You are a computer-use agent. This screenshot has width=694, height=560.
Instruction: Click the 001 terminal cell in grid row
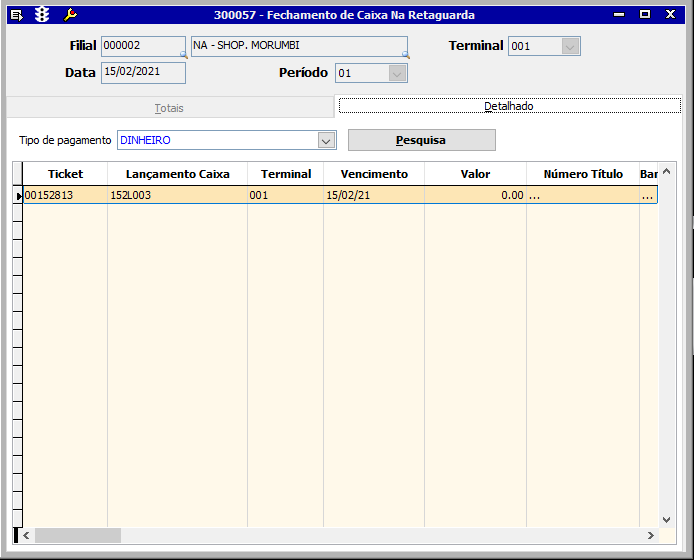click(285, 195)
